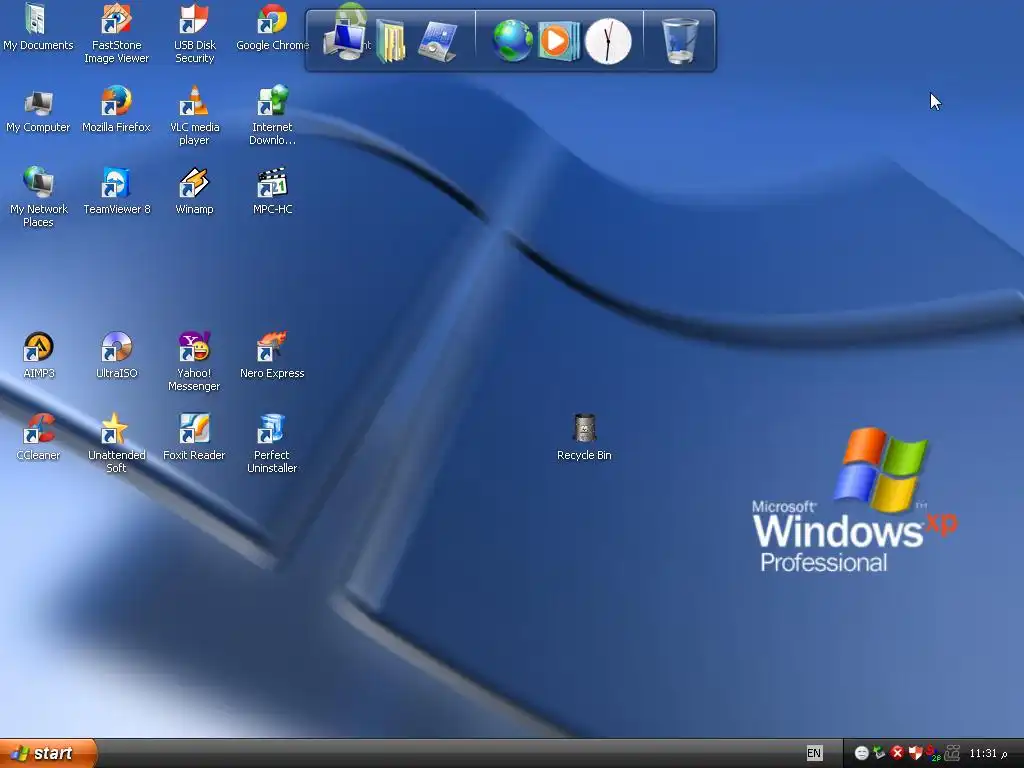Click the media player icon in the dock
Screen dimensions: 1024x768
(x=558, y=40)
